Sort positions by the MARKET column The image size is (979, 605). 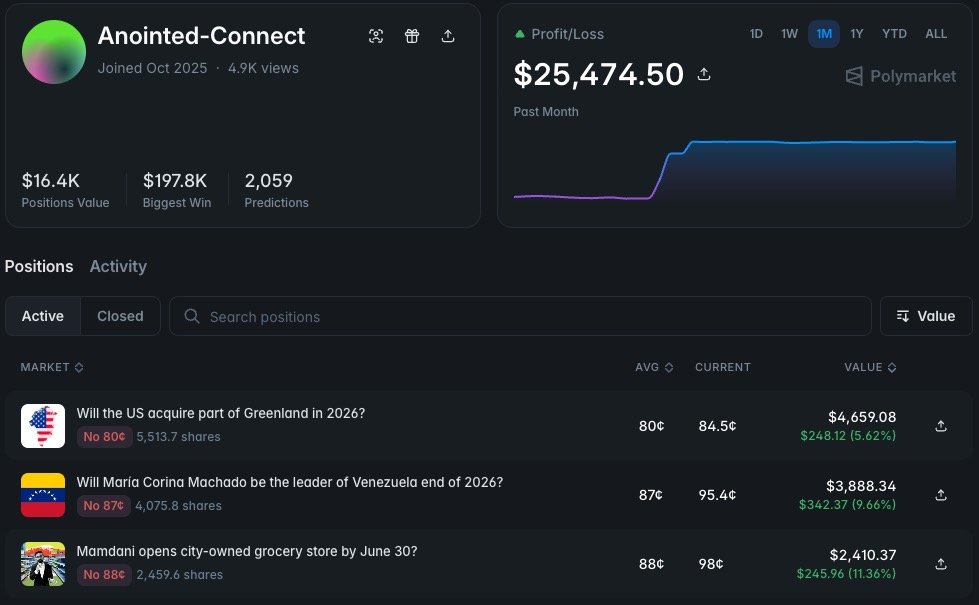52,367
